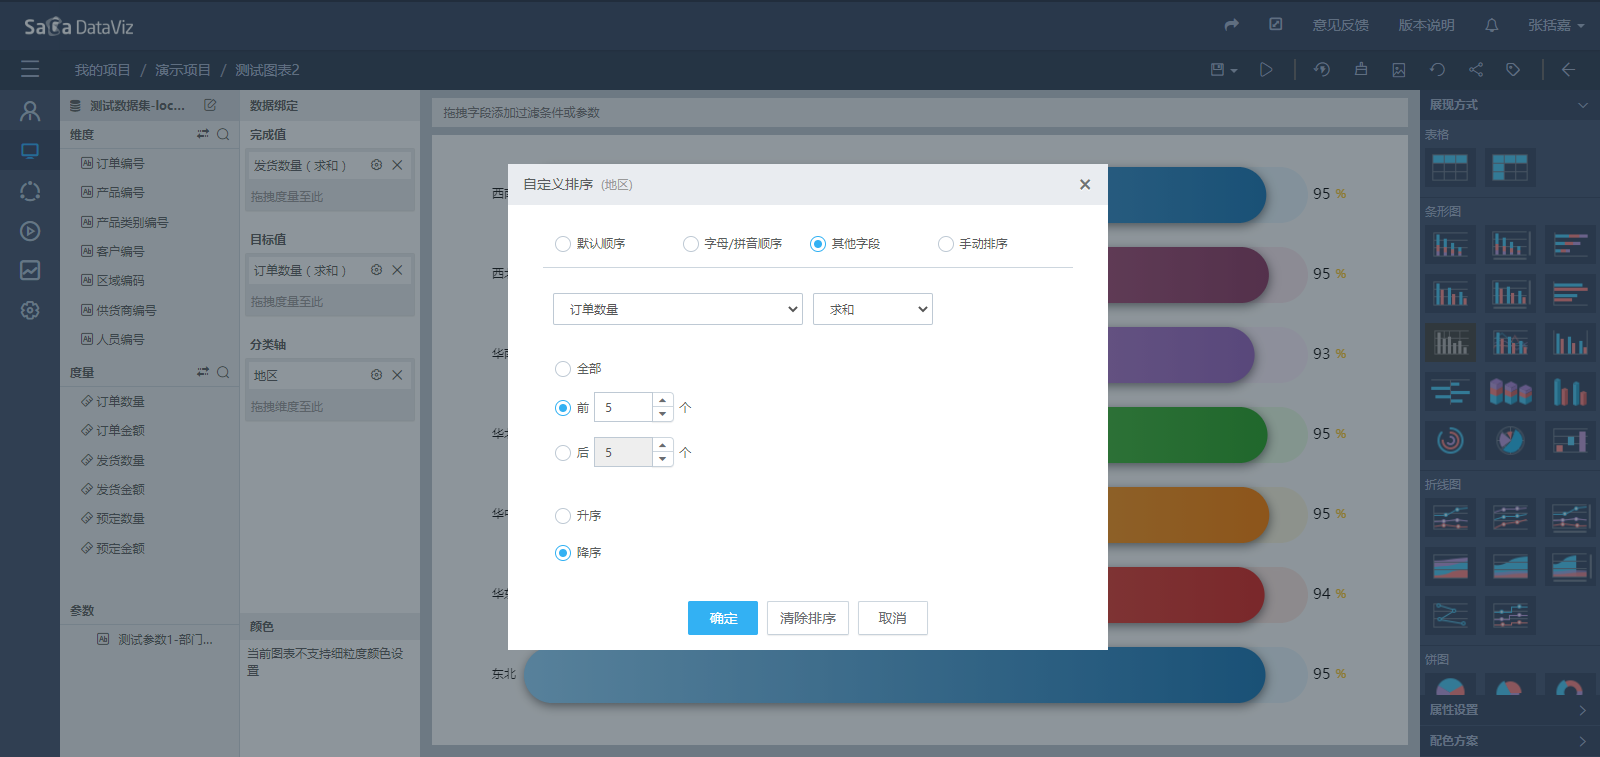Collapse the 展现方式 panel
Image resolution: width=1600 pixels, height=757 pixels.
pyautogui.click(x=1582, y=105)
